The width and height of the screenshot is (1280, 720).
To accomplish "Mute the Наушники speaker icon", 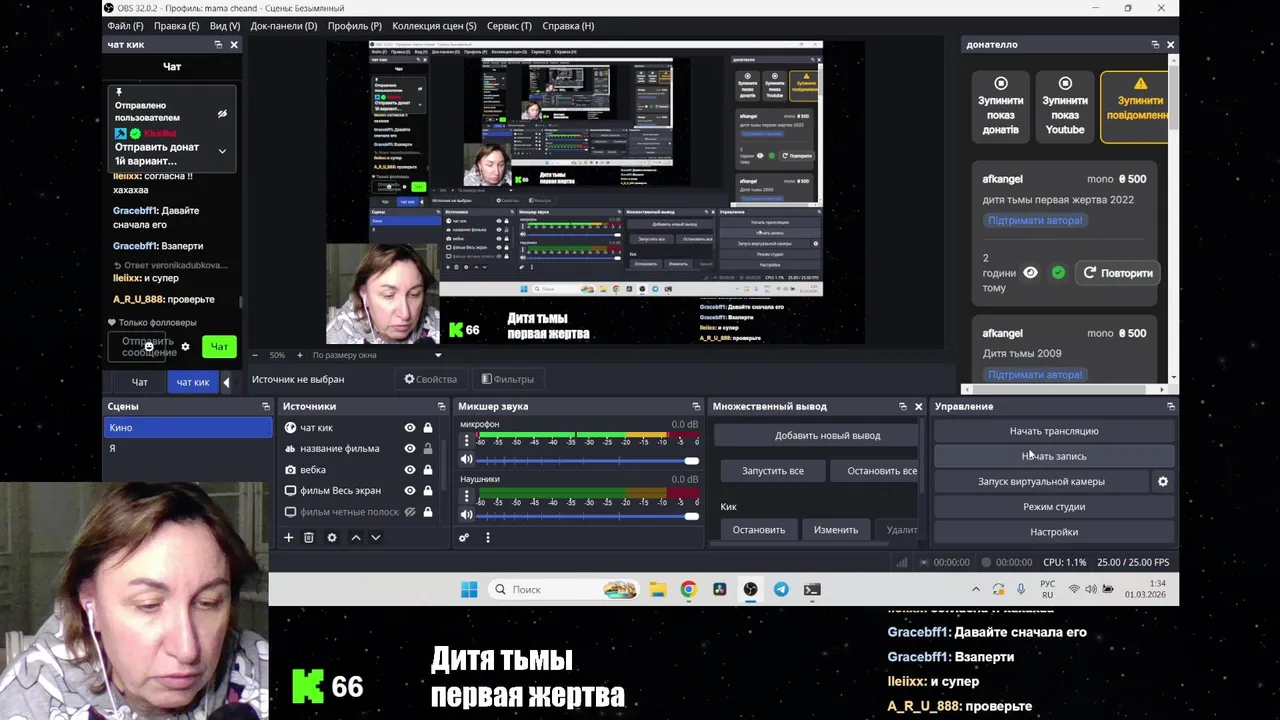I will 466,514.
